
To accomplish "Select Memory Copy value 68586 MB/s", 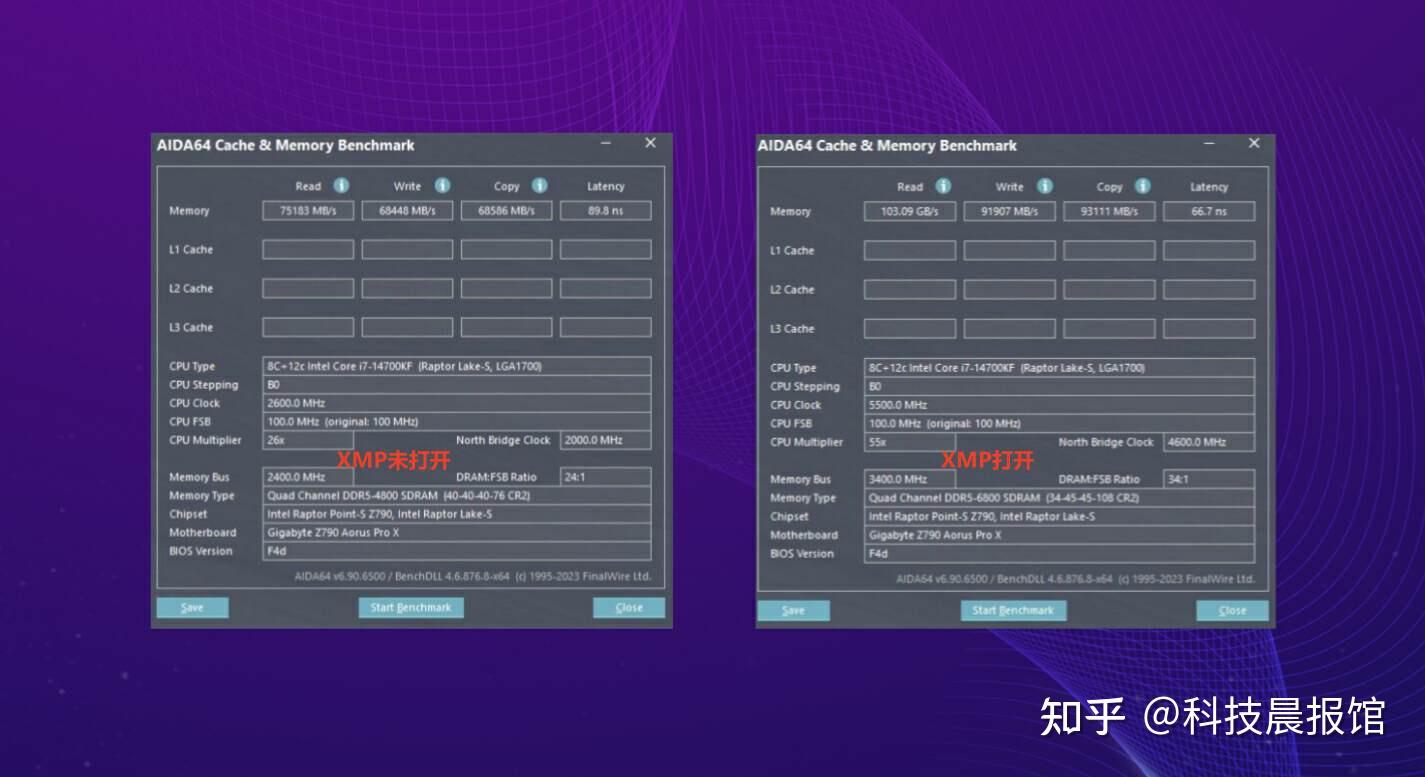I will pyautogui.click(x=506, y=211).
